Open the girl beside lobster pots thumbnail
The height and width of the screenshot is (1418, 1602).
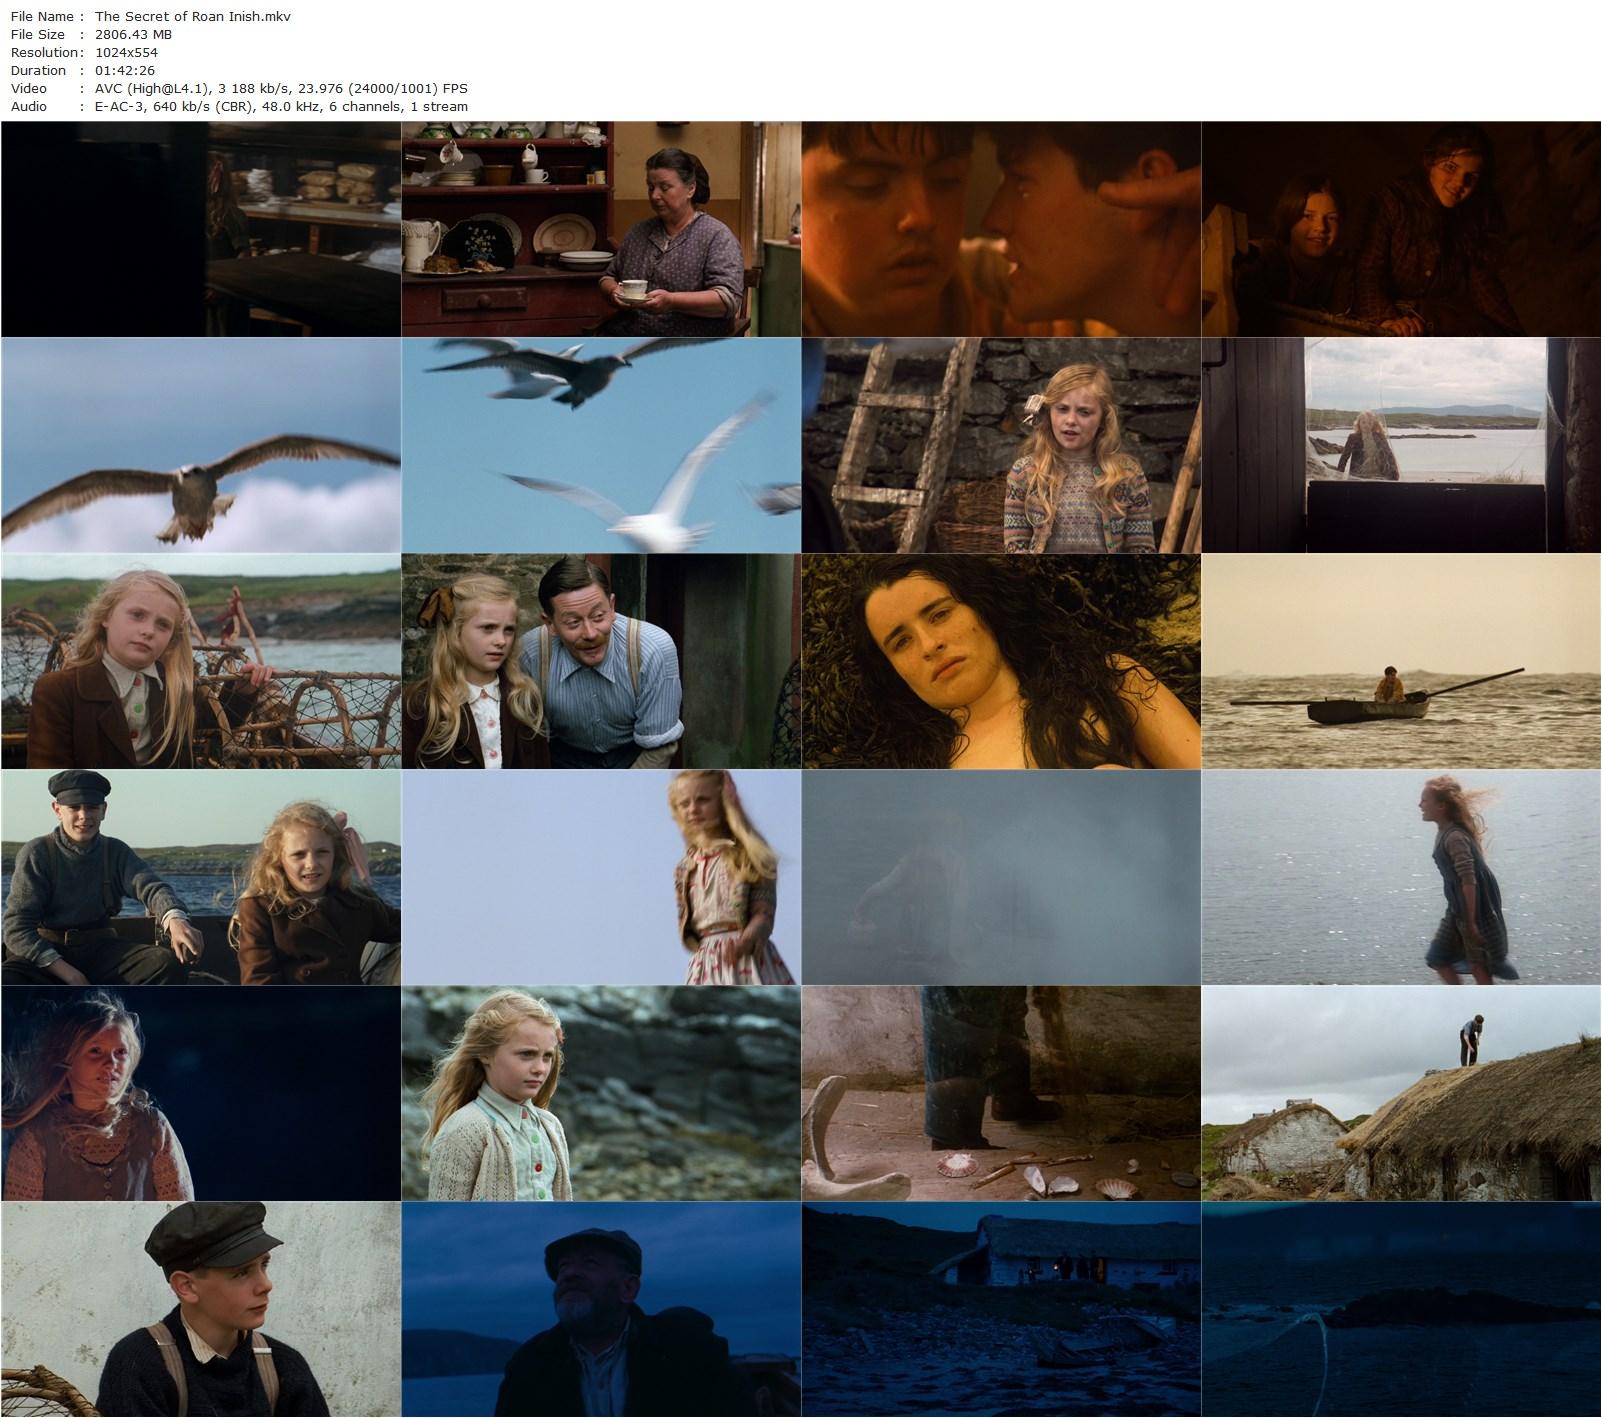point(201,661)
